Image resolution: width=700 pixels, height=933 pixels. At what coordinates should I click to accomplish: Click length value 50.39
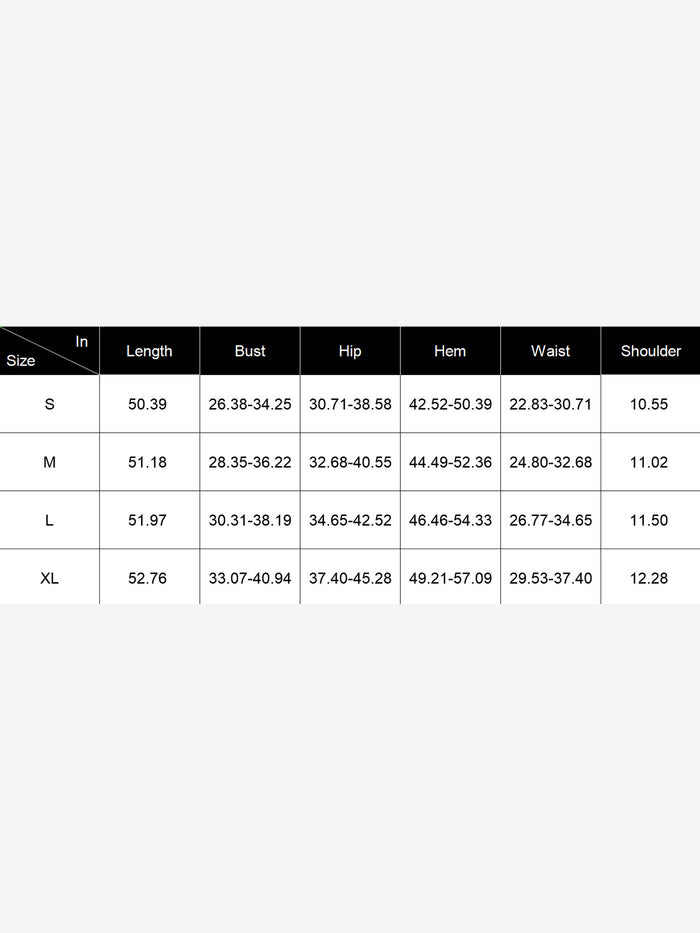(148, 404)
